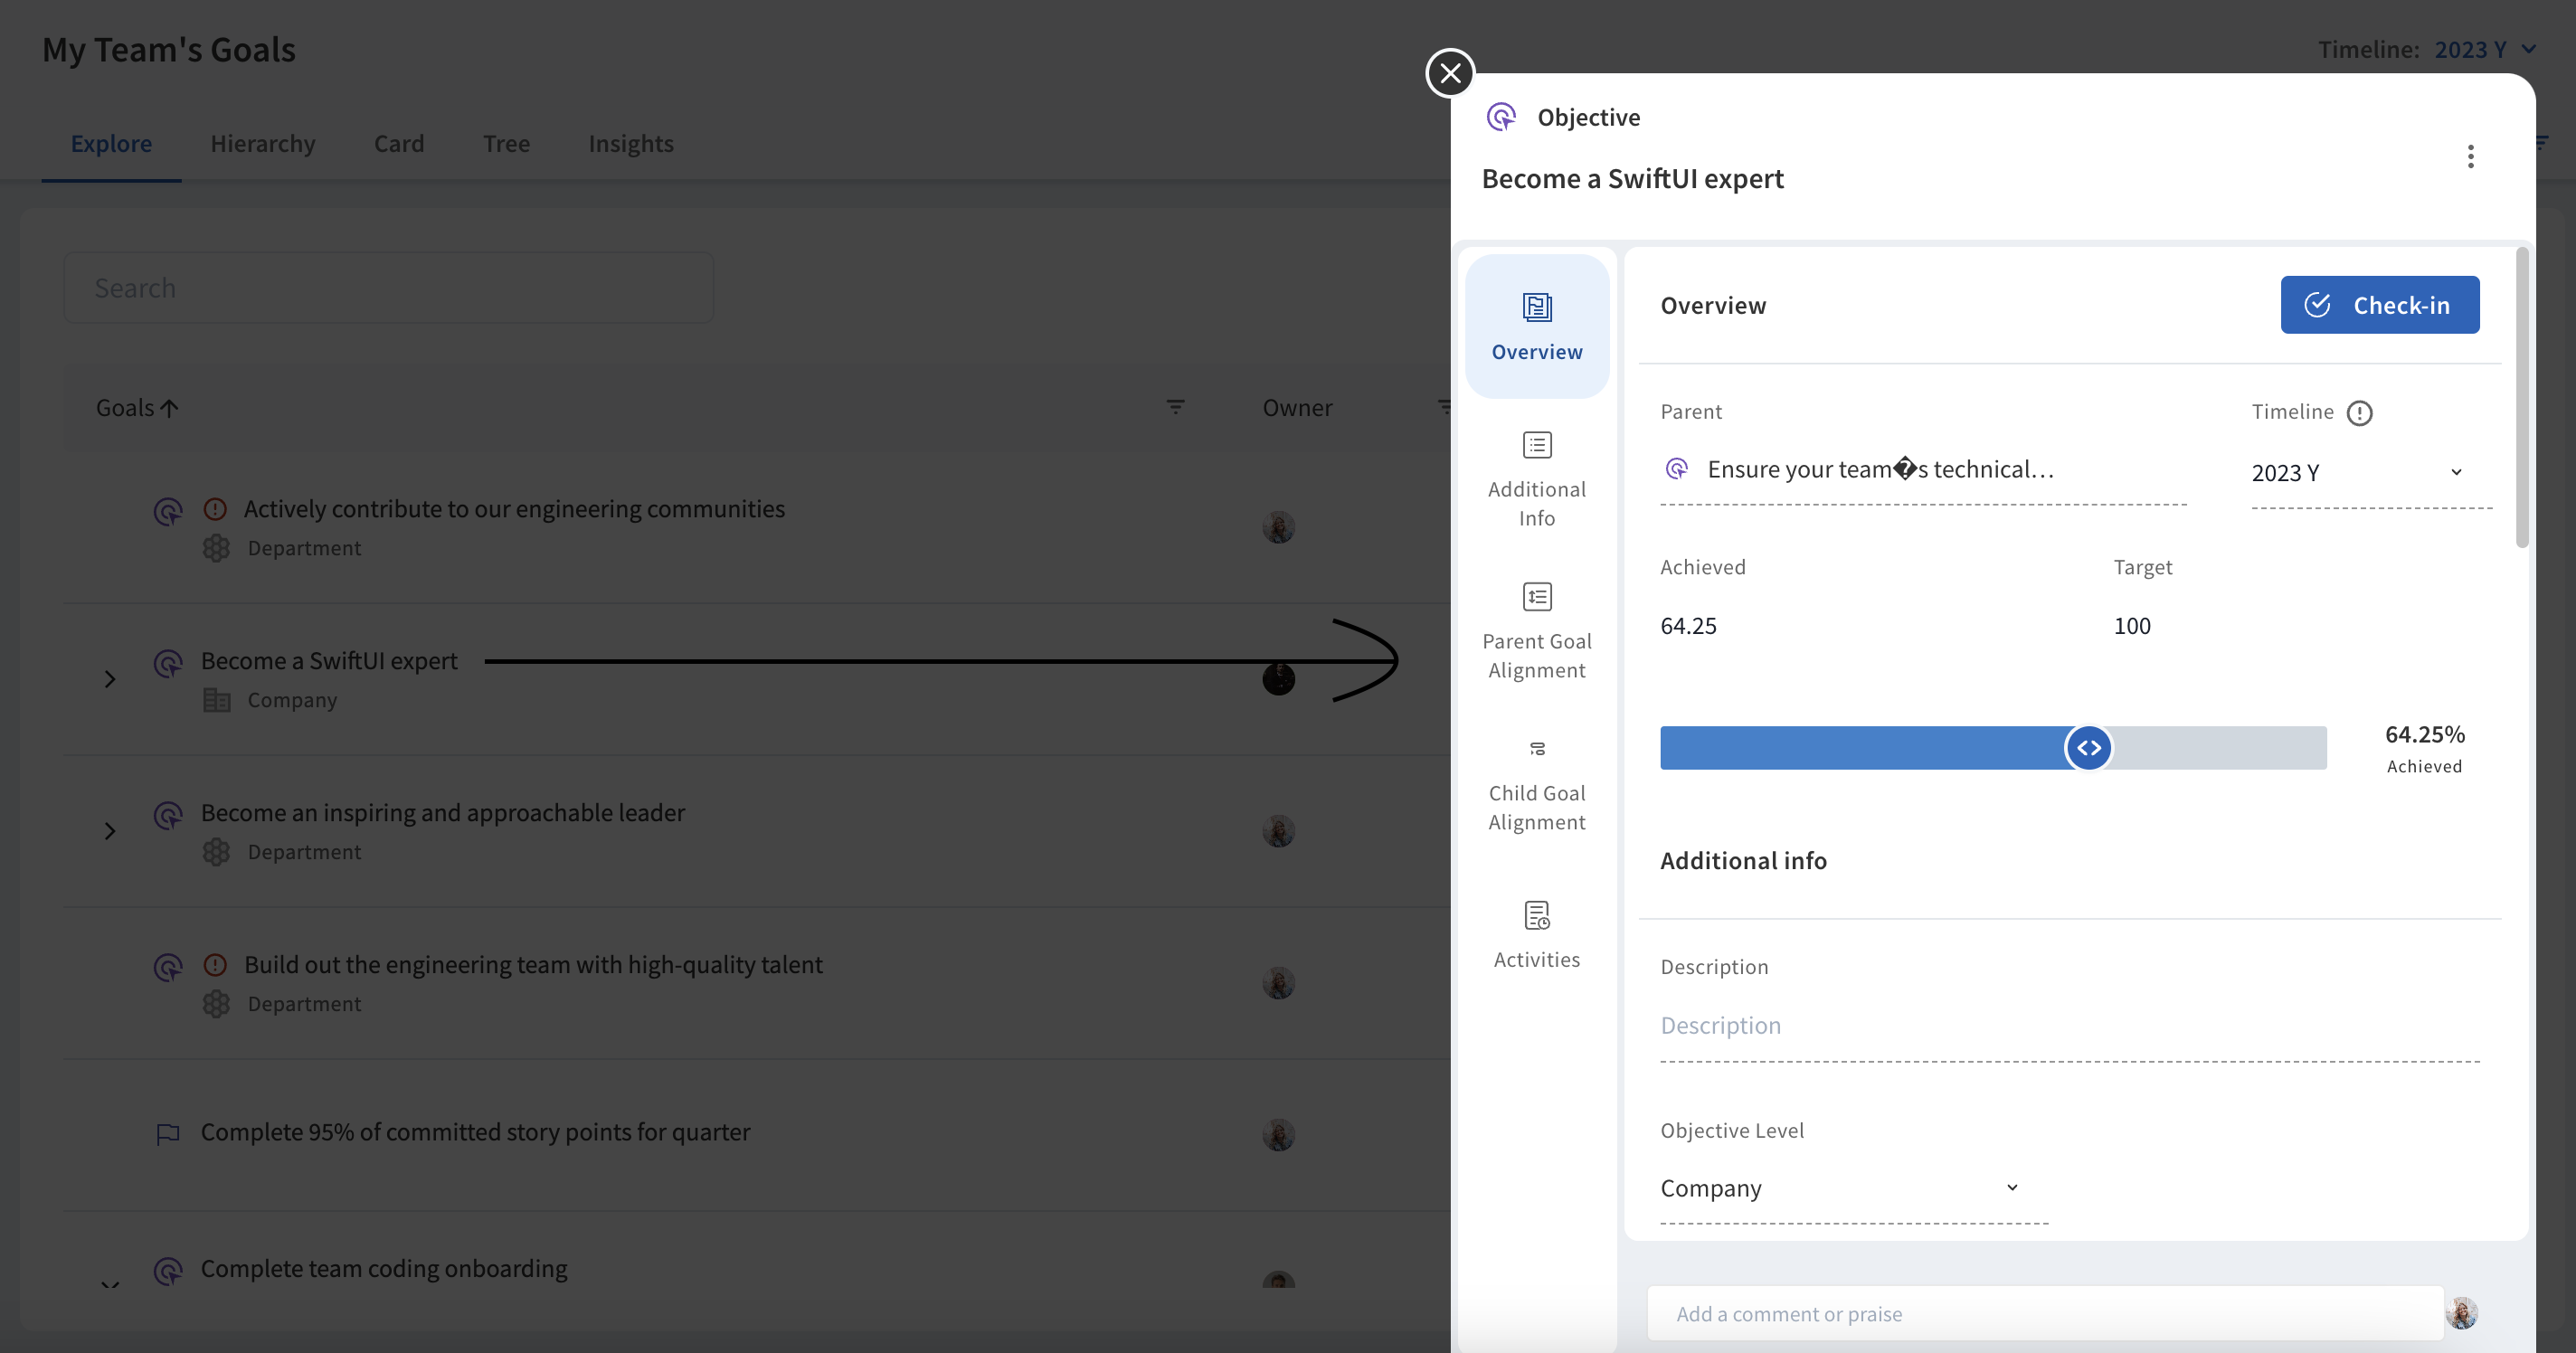2576x1353 pixels.
Task: Click the parent goal 'Ensure your team's technical…'
Action: tap(1880, 469)
